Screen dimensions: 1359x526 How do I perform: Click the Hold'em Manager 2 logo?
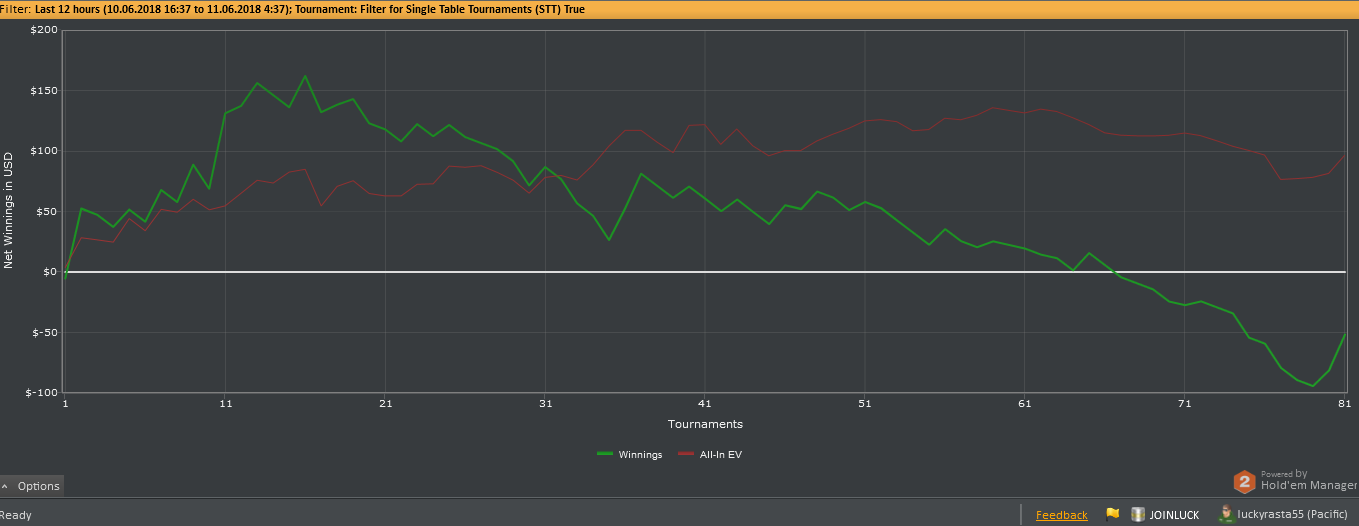point(1244,482)
